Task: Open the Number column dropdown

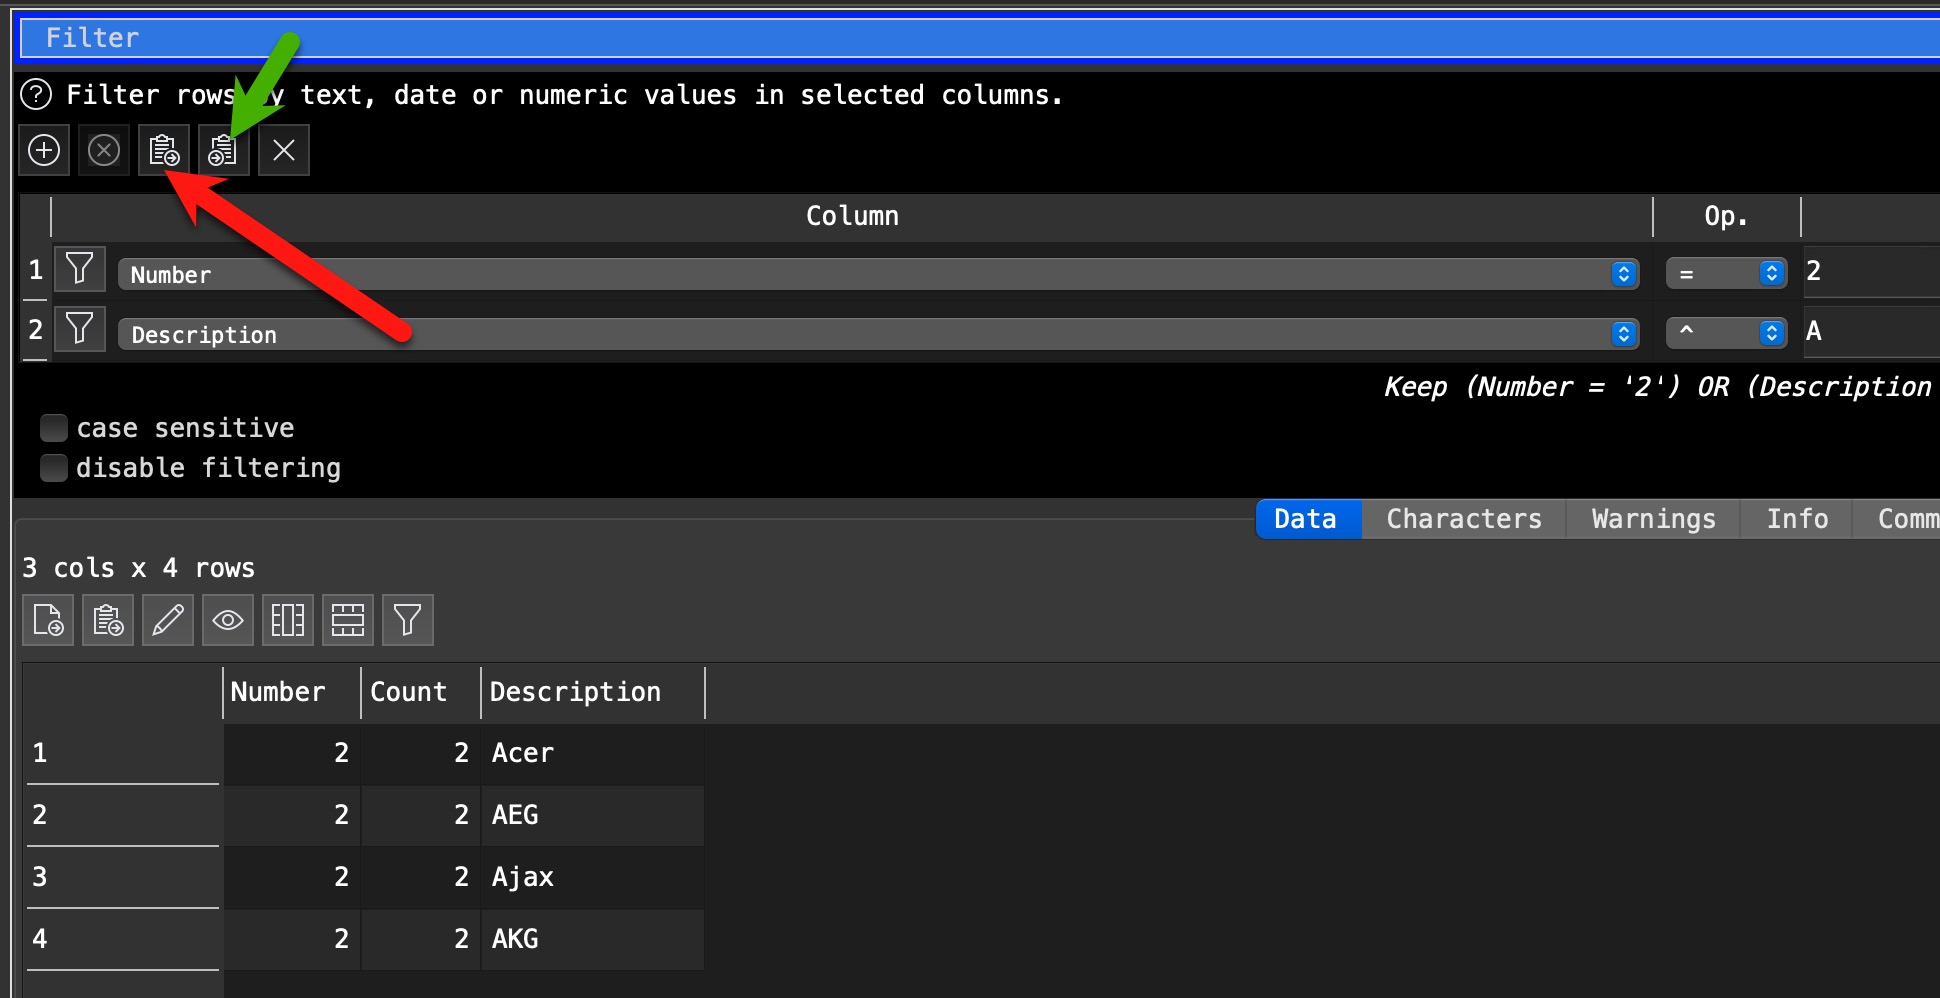Action: tap(878, 274)
